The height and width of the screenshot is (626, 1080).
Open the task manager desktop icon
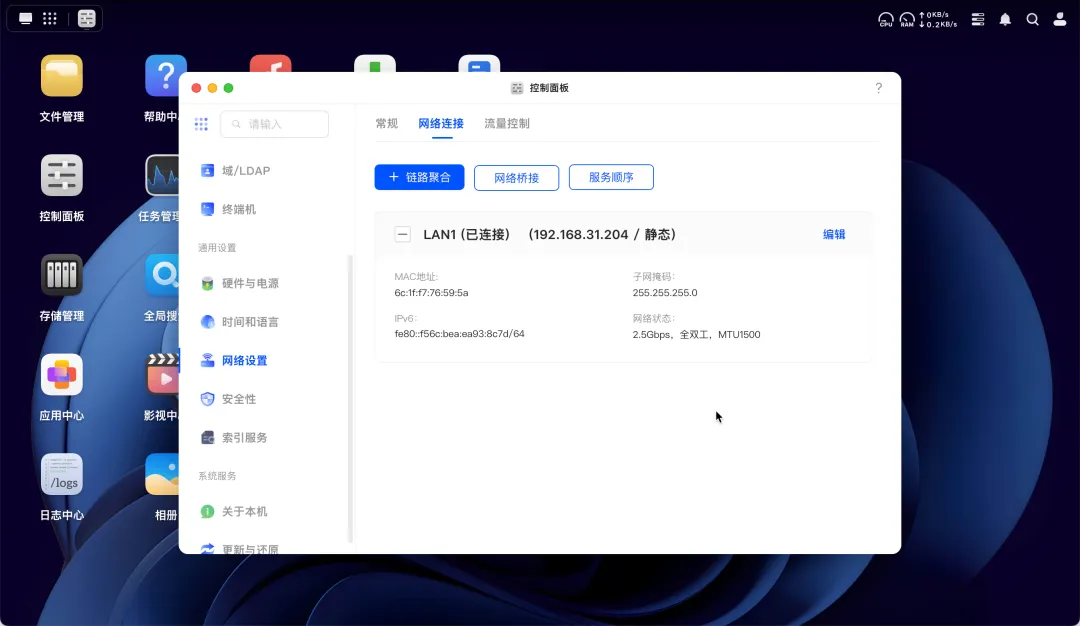tap(163, 176)
